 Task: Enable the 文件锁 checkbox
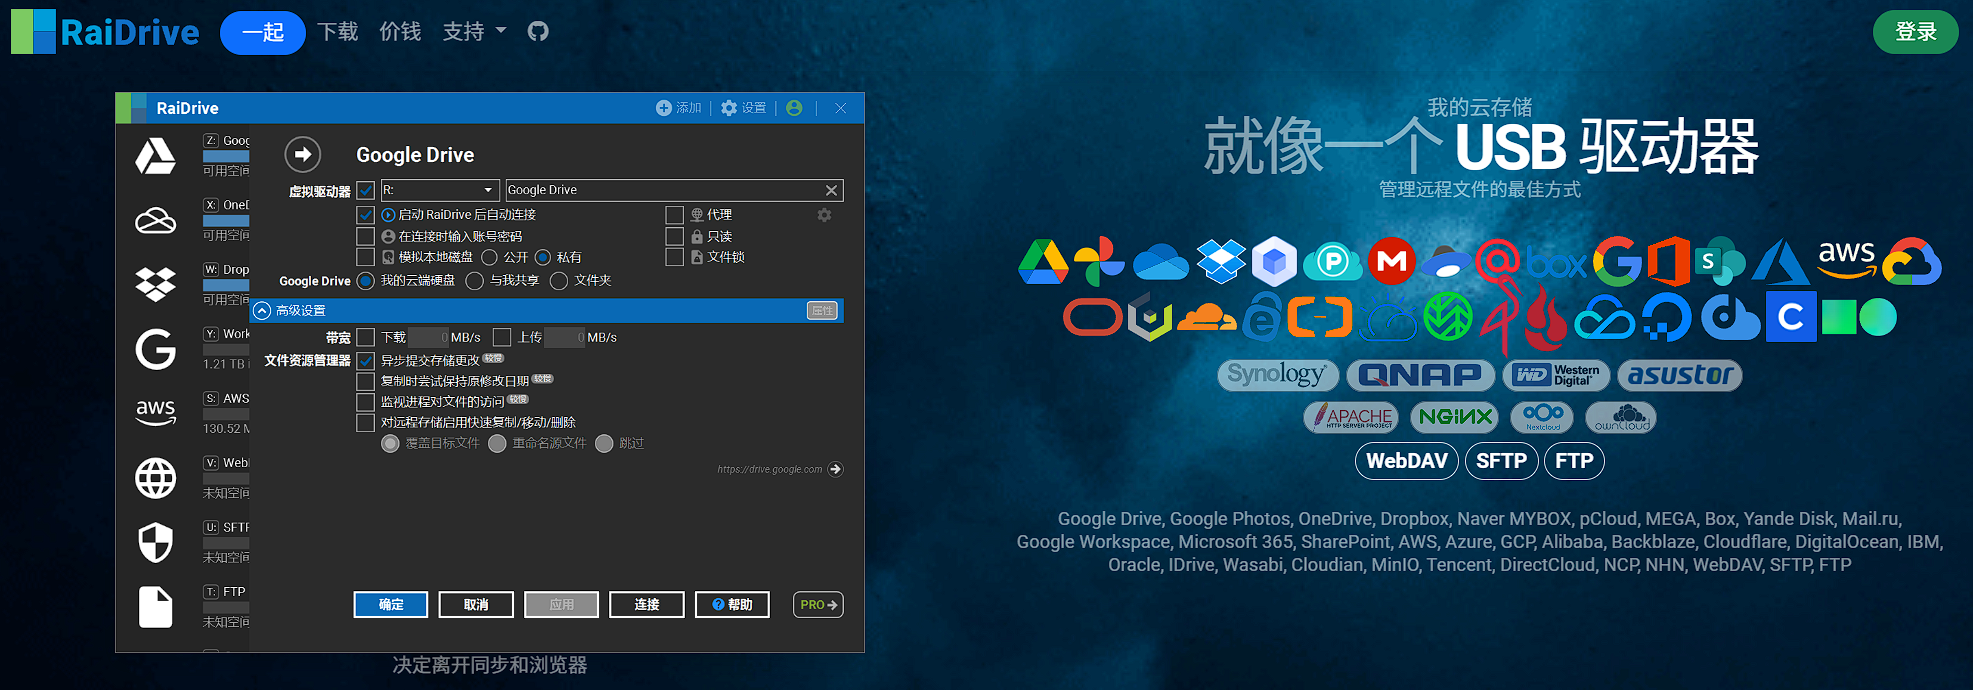675,257
